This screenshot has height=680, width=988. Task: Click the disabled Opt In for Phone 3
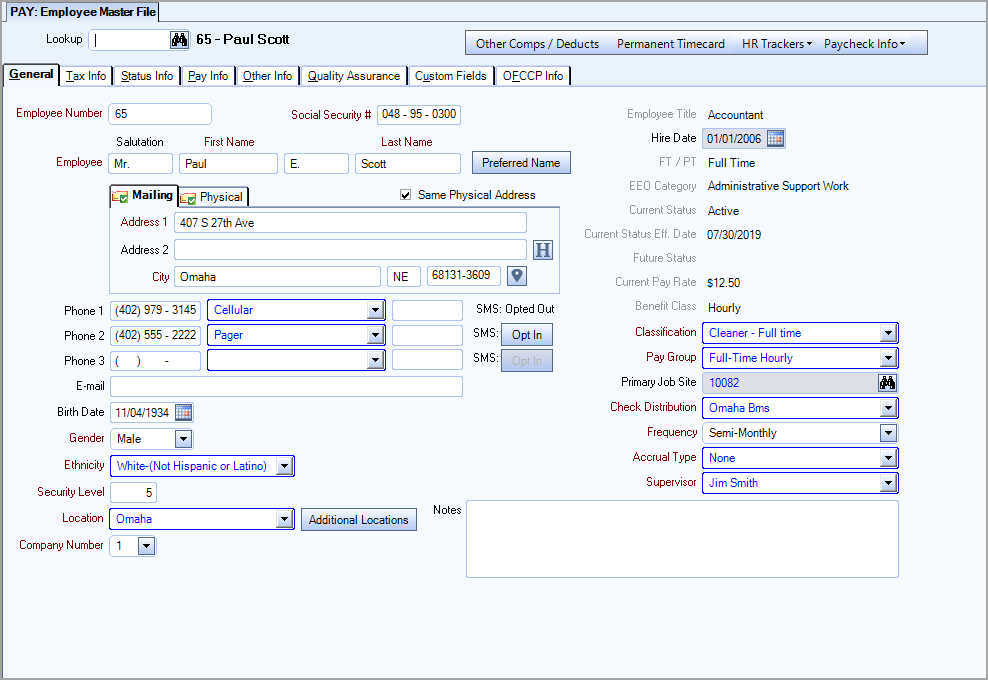tap(527, 360)
